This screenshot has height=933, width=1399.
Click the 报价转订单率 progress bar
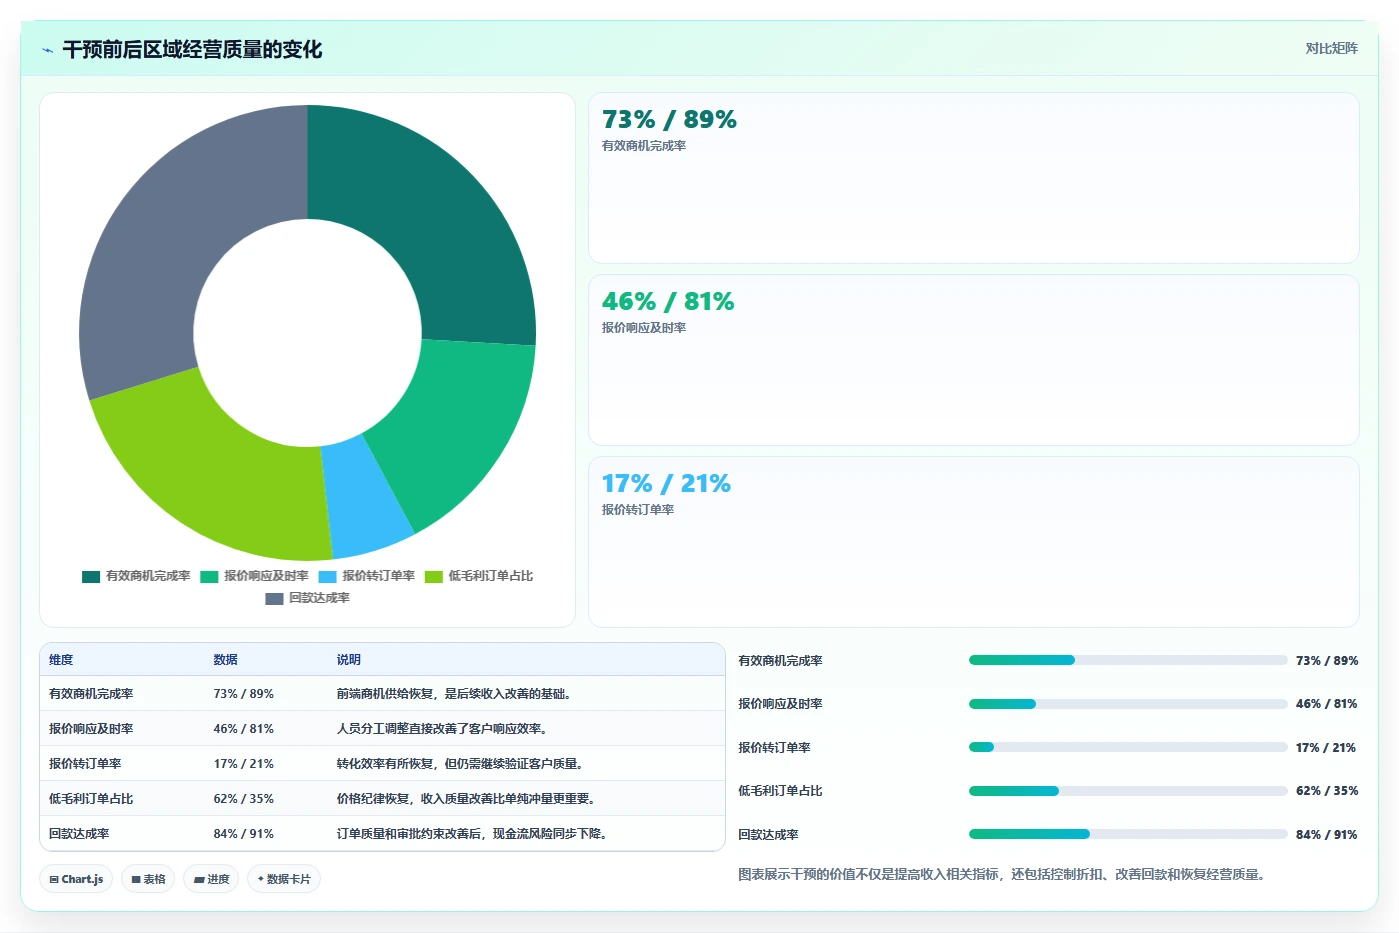click(x=1128, y=747)
